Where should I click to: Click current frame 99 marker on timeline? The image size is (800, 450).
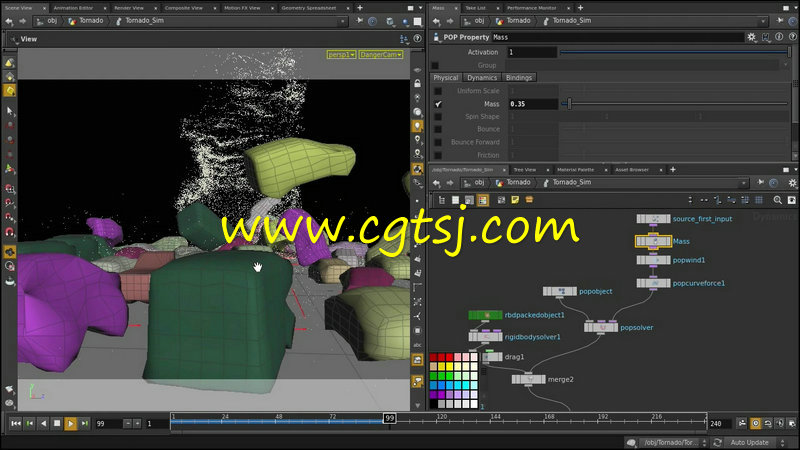coord(390,418)
